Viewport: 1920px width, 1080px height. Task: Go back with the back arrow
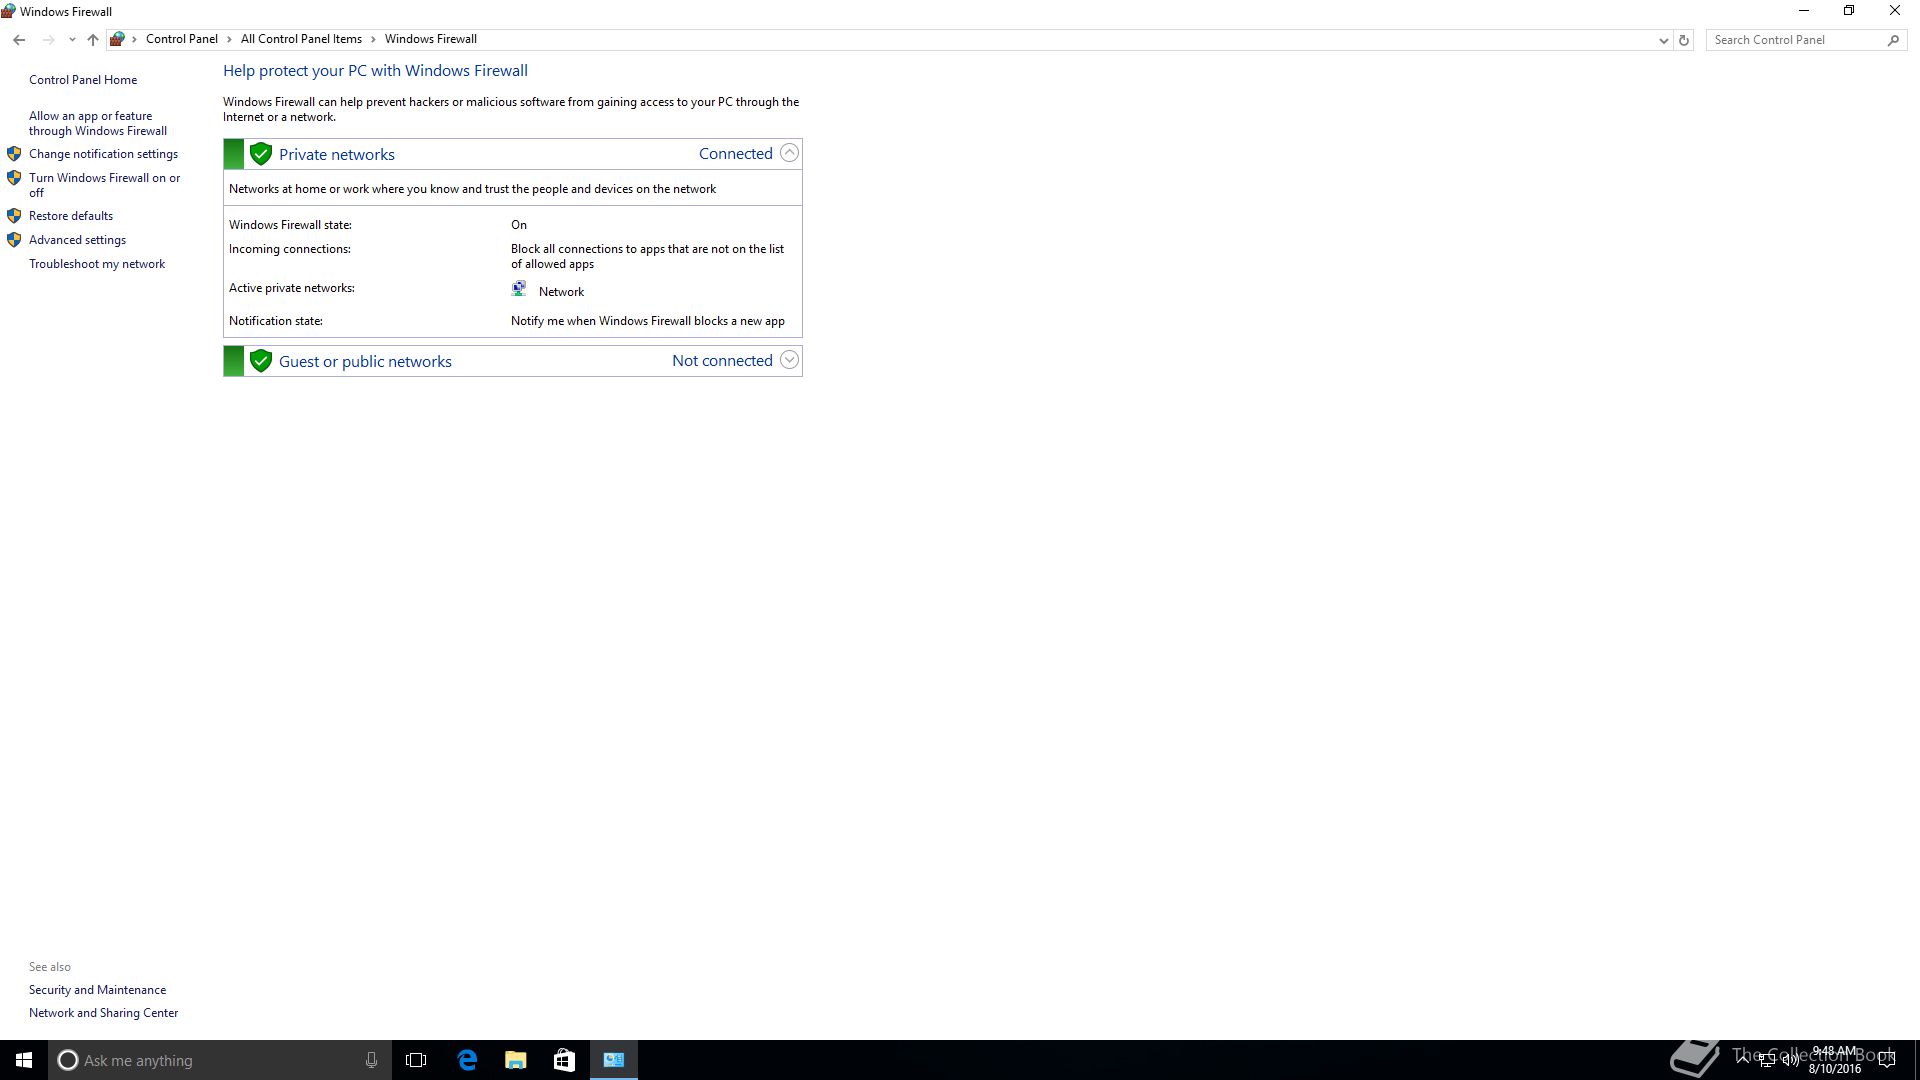(x=19, y=40)
